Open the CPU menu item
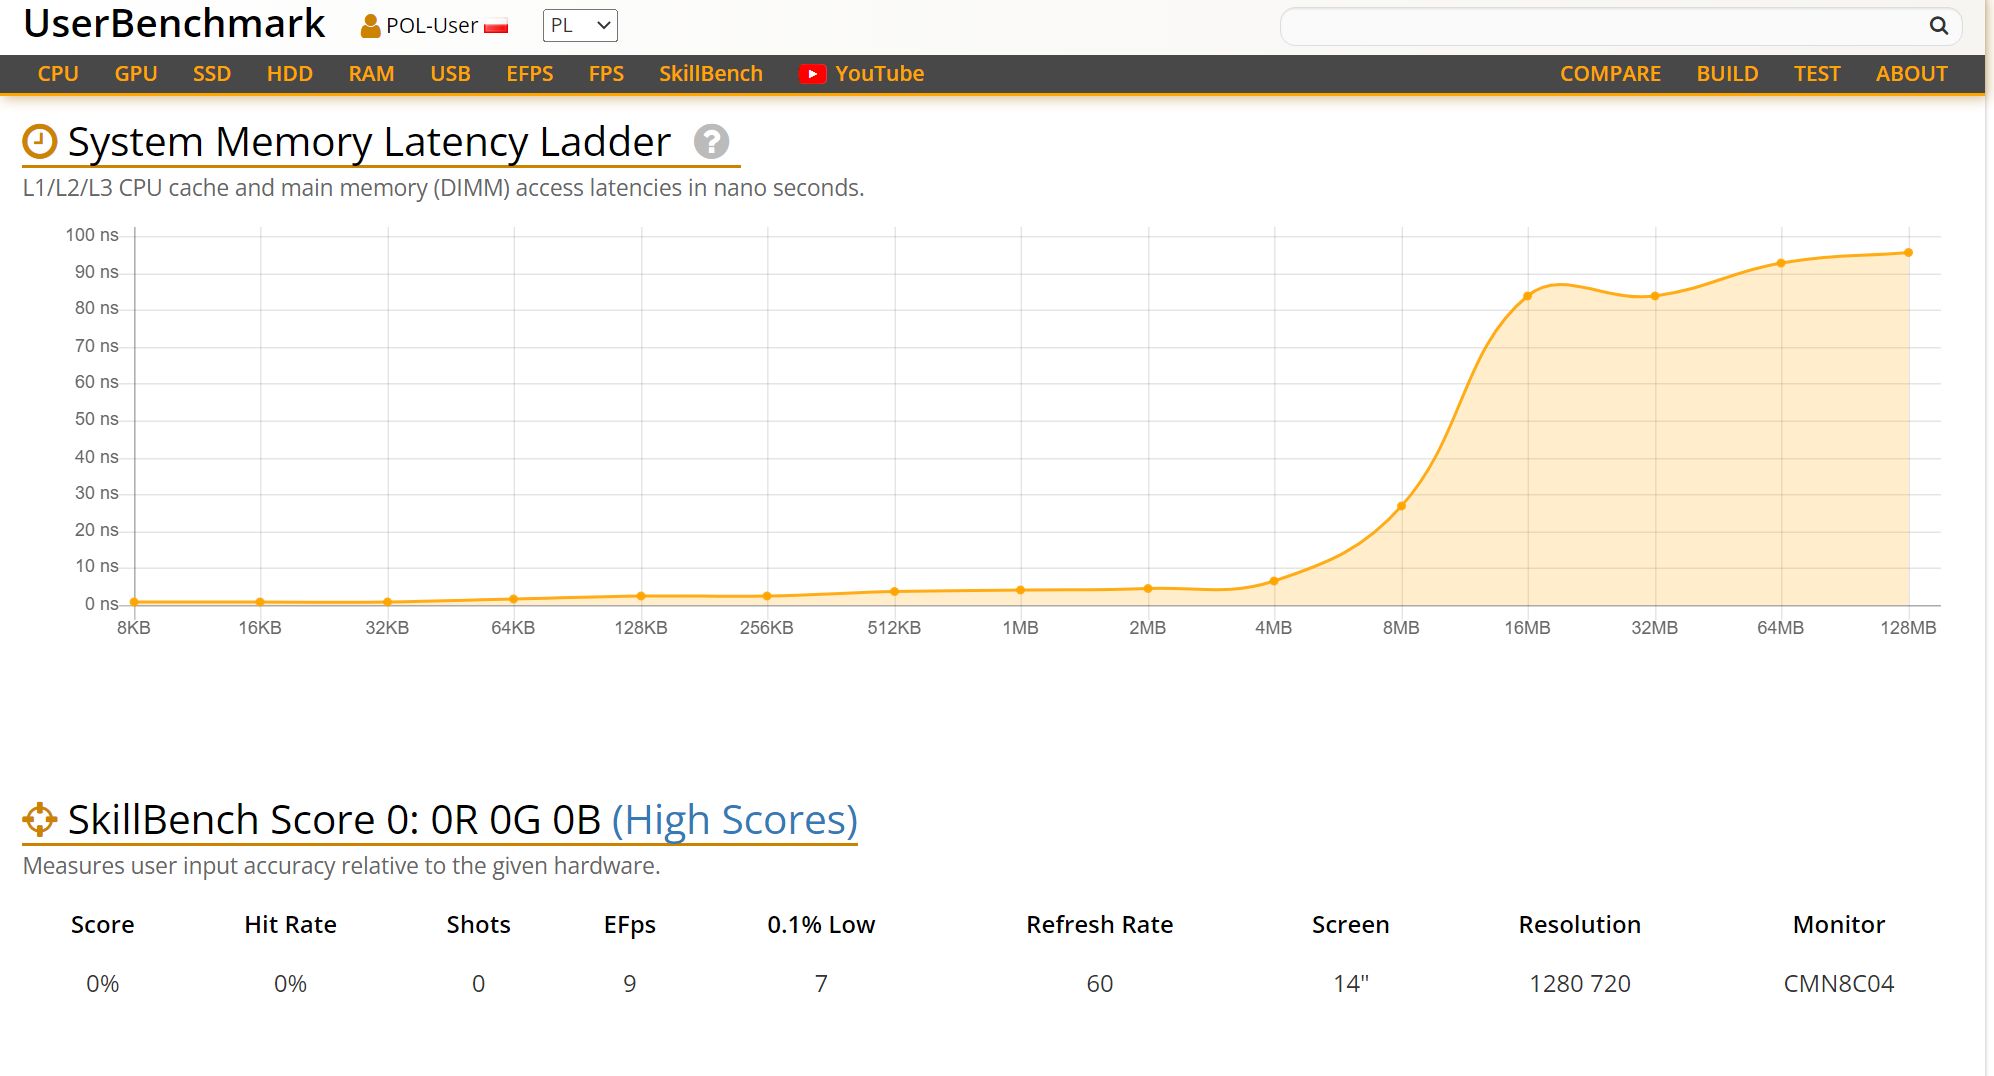The image size is (1994, 1076). pyautogui.click(x=58, y=74)
